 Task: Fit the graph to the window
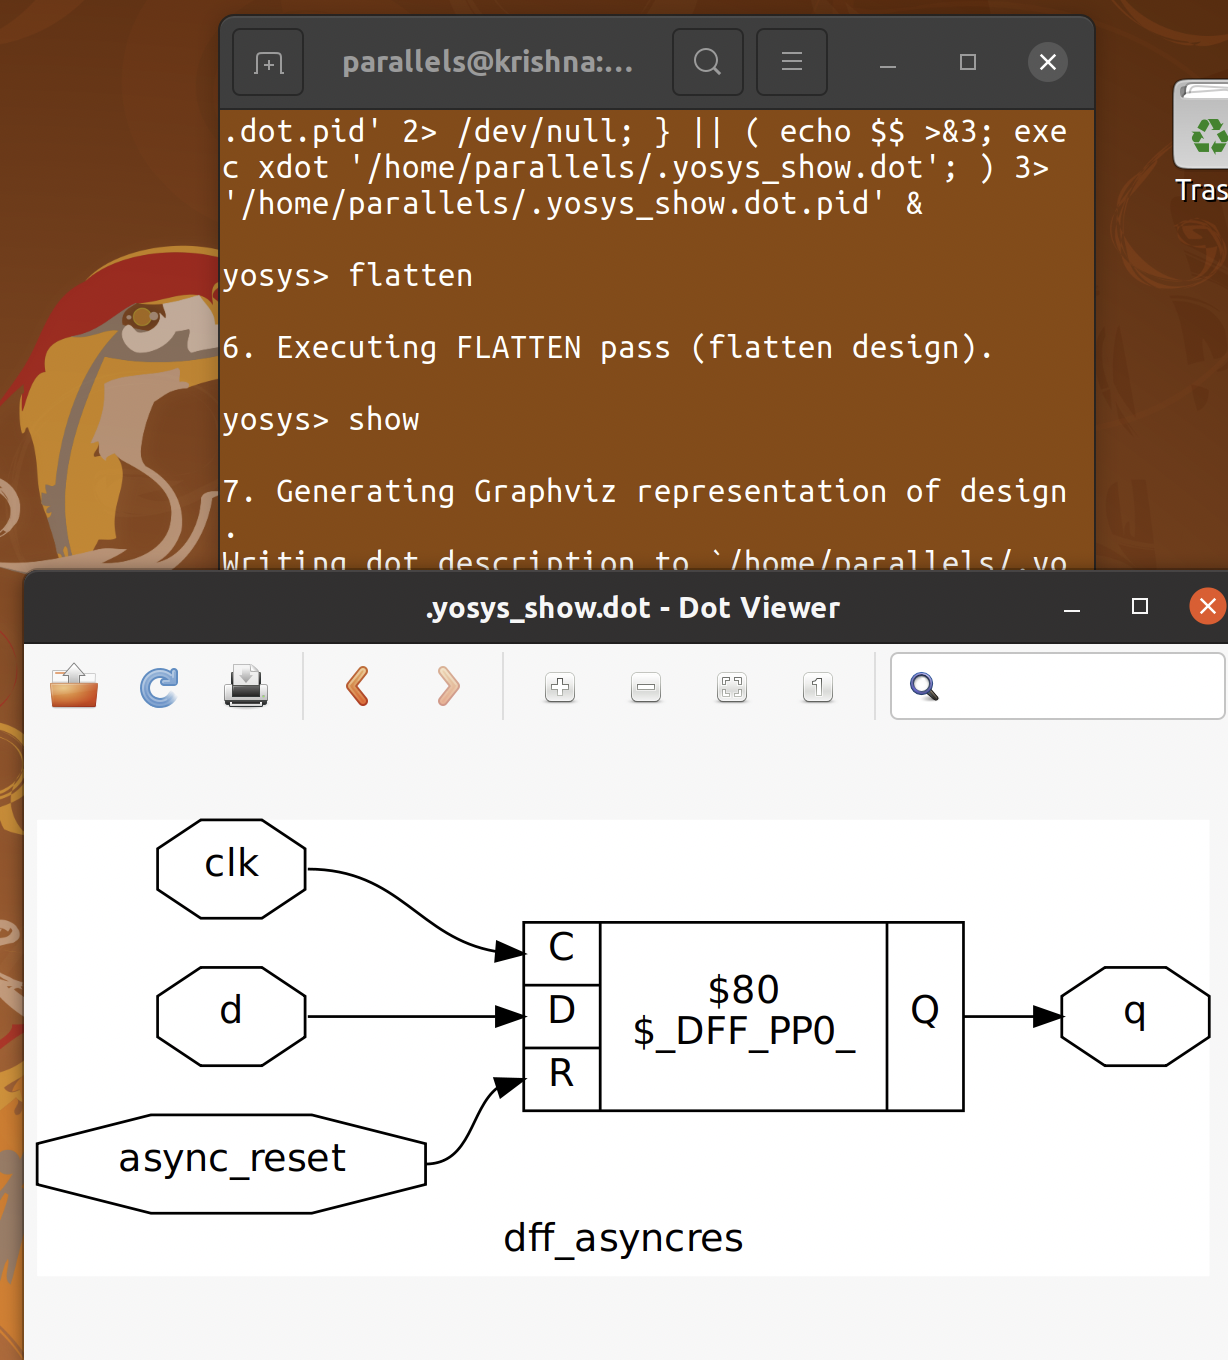(731, 687)
